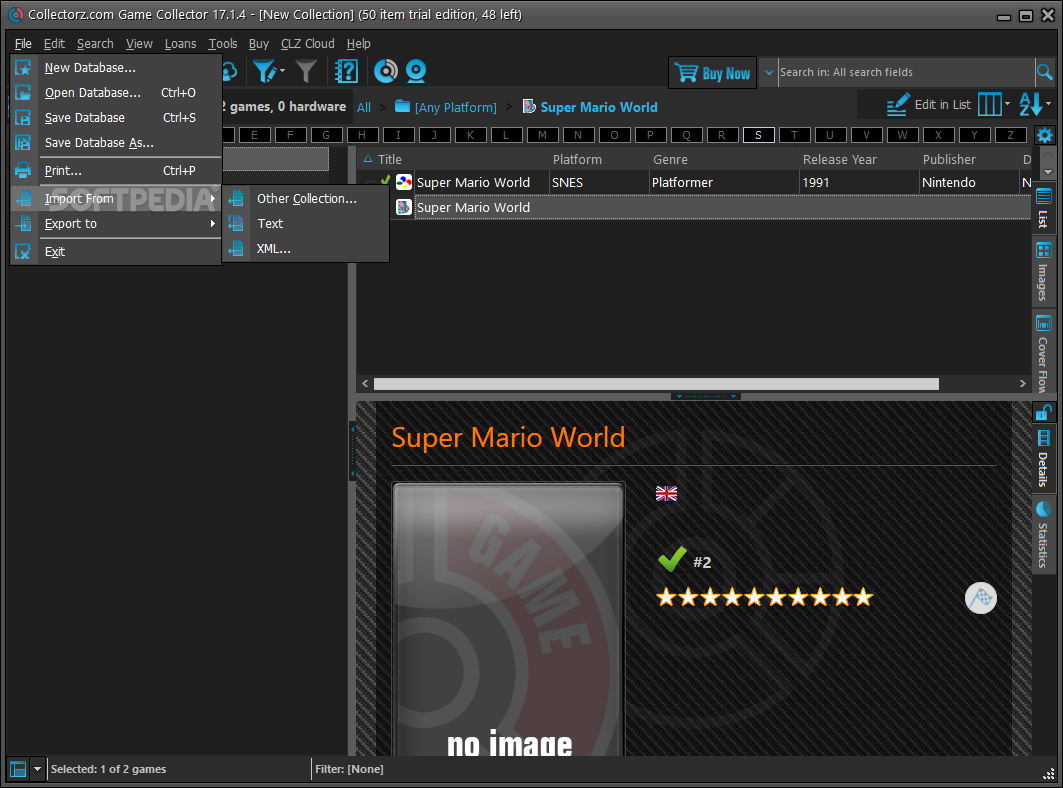The height and width of the screenshot is (788, 1063).
Task: Click the help notebook question mark icon
Action: [346, 71]
